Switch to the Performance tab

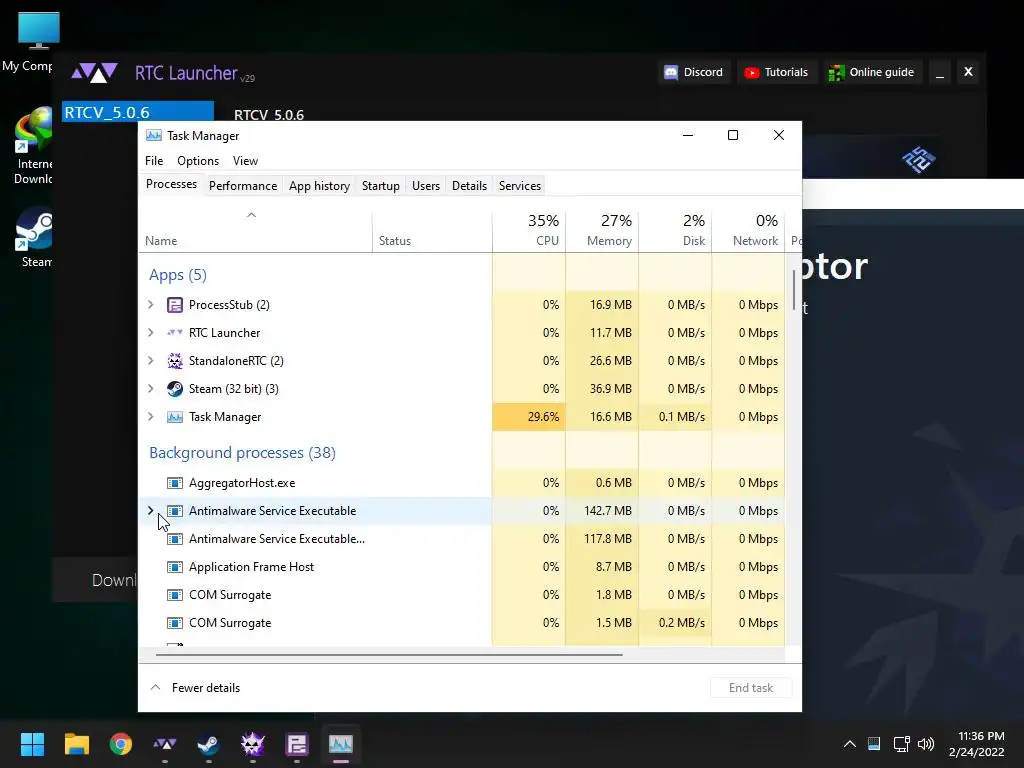point(243,185)
